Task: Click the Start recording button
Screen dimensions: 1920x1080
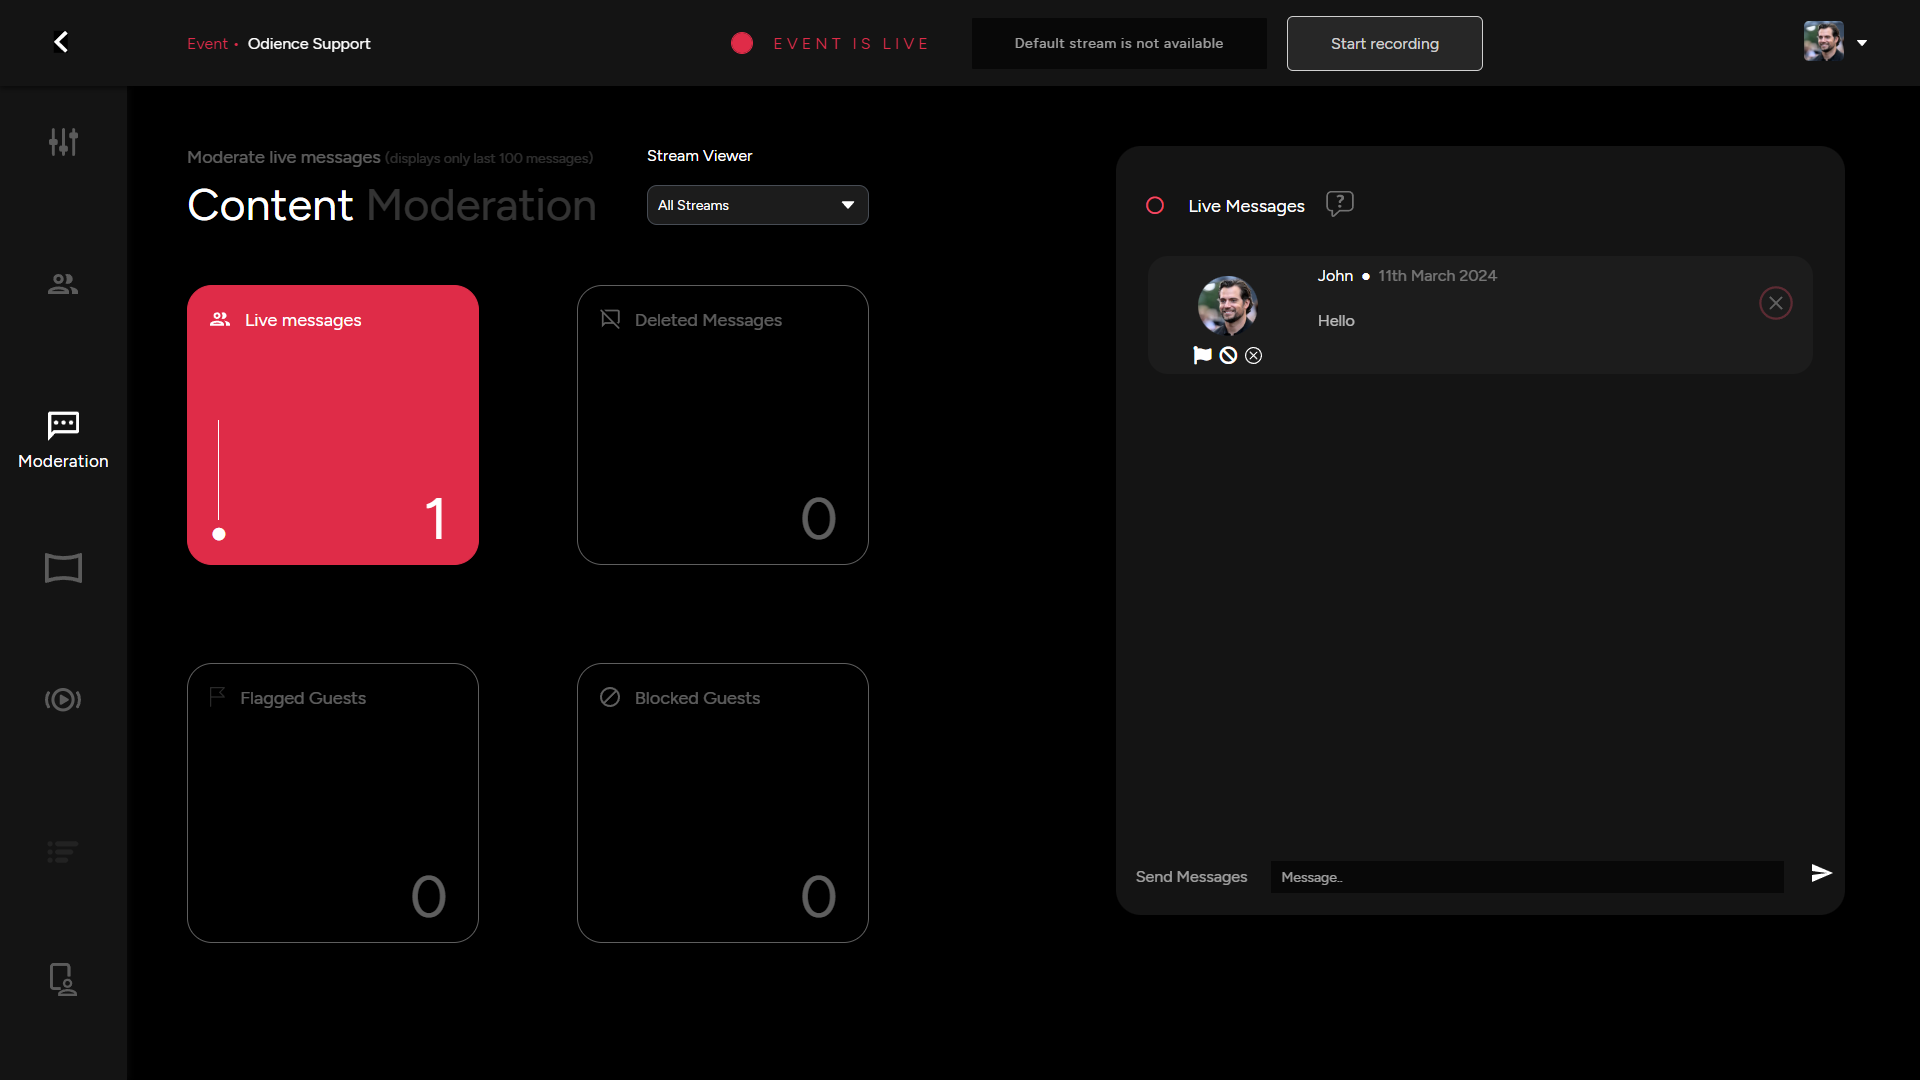Action: click(x=1384, y=43)
